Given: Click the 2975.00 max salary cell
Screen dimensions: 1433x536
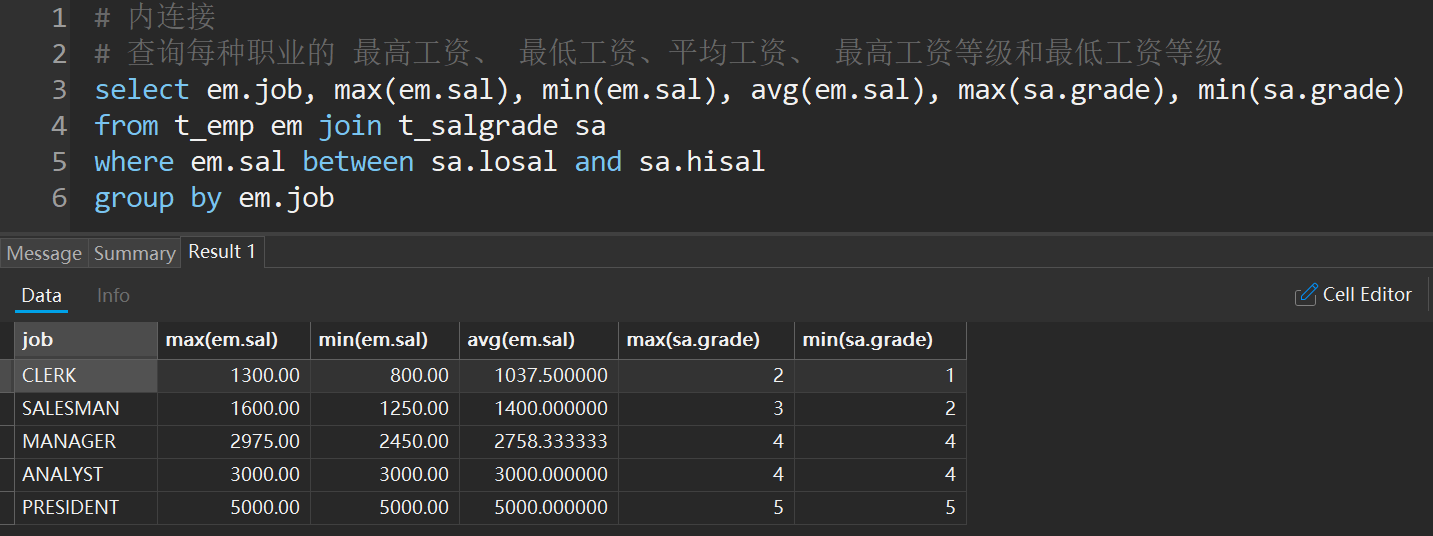Looking at the screenshot, I should pyautogui.click(x=234, y=441).
